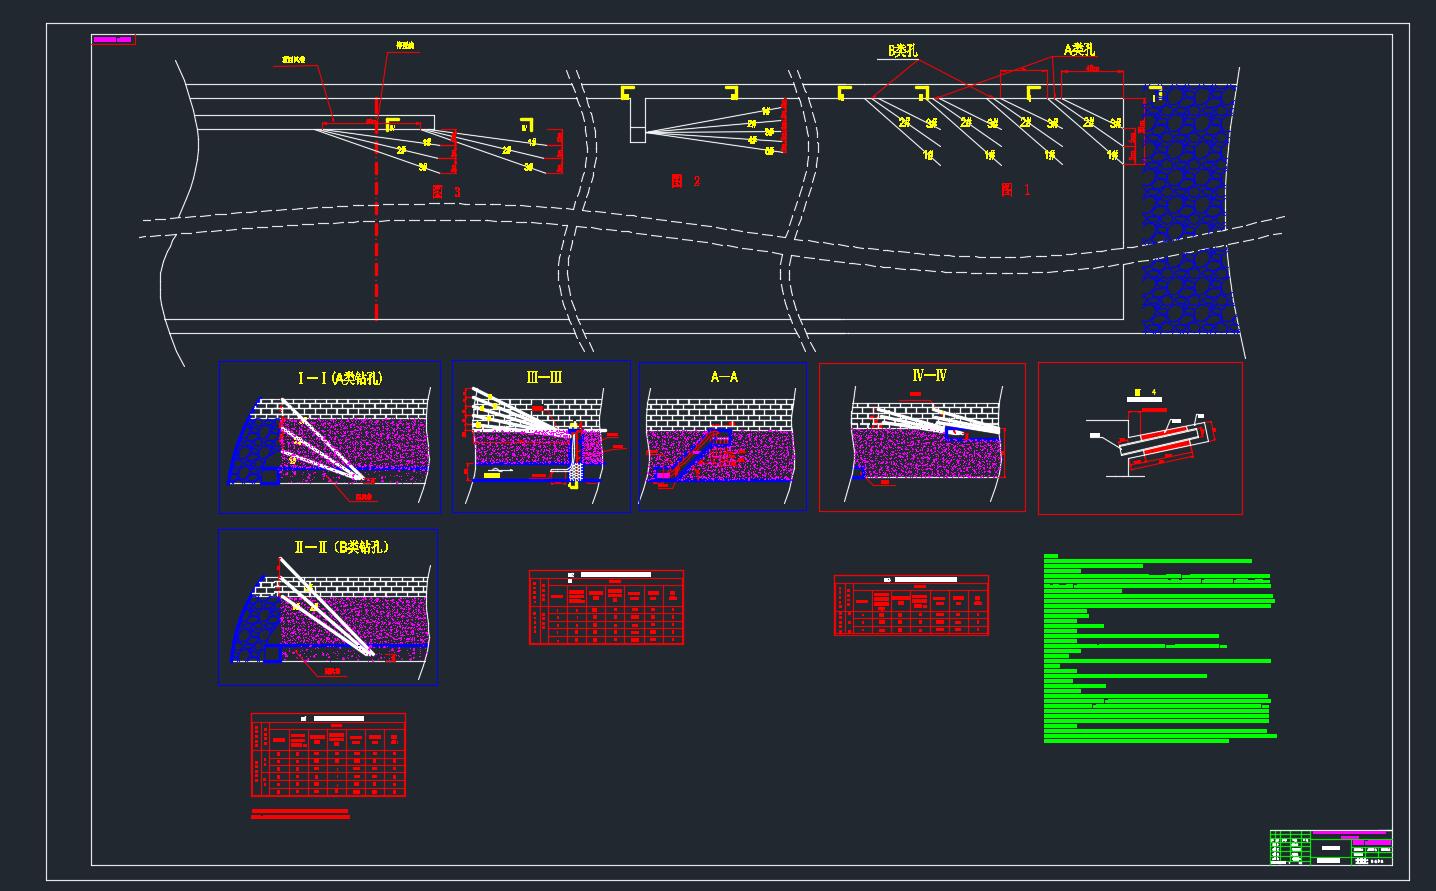This screenshot has height=891, width=1436.
Task: Select the title block in bottom-right corner
Action: (x=1330, y=847)
